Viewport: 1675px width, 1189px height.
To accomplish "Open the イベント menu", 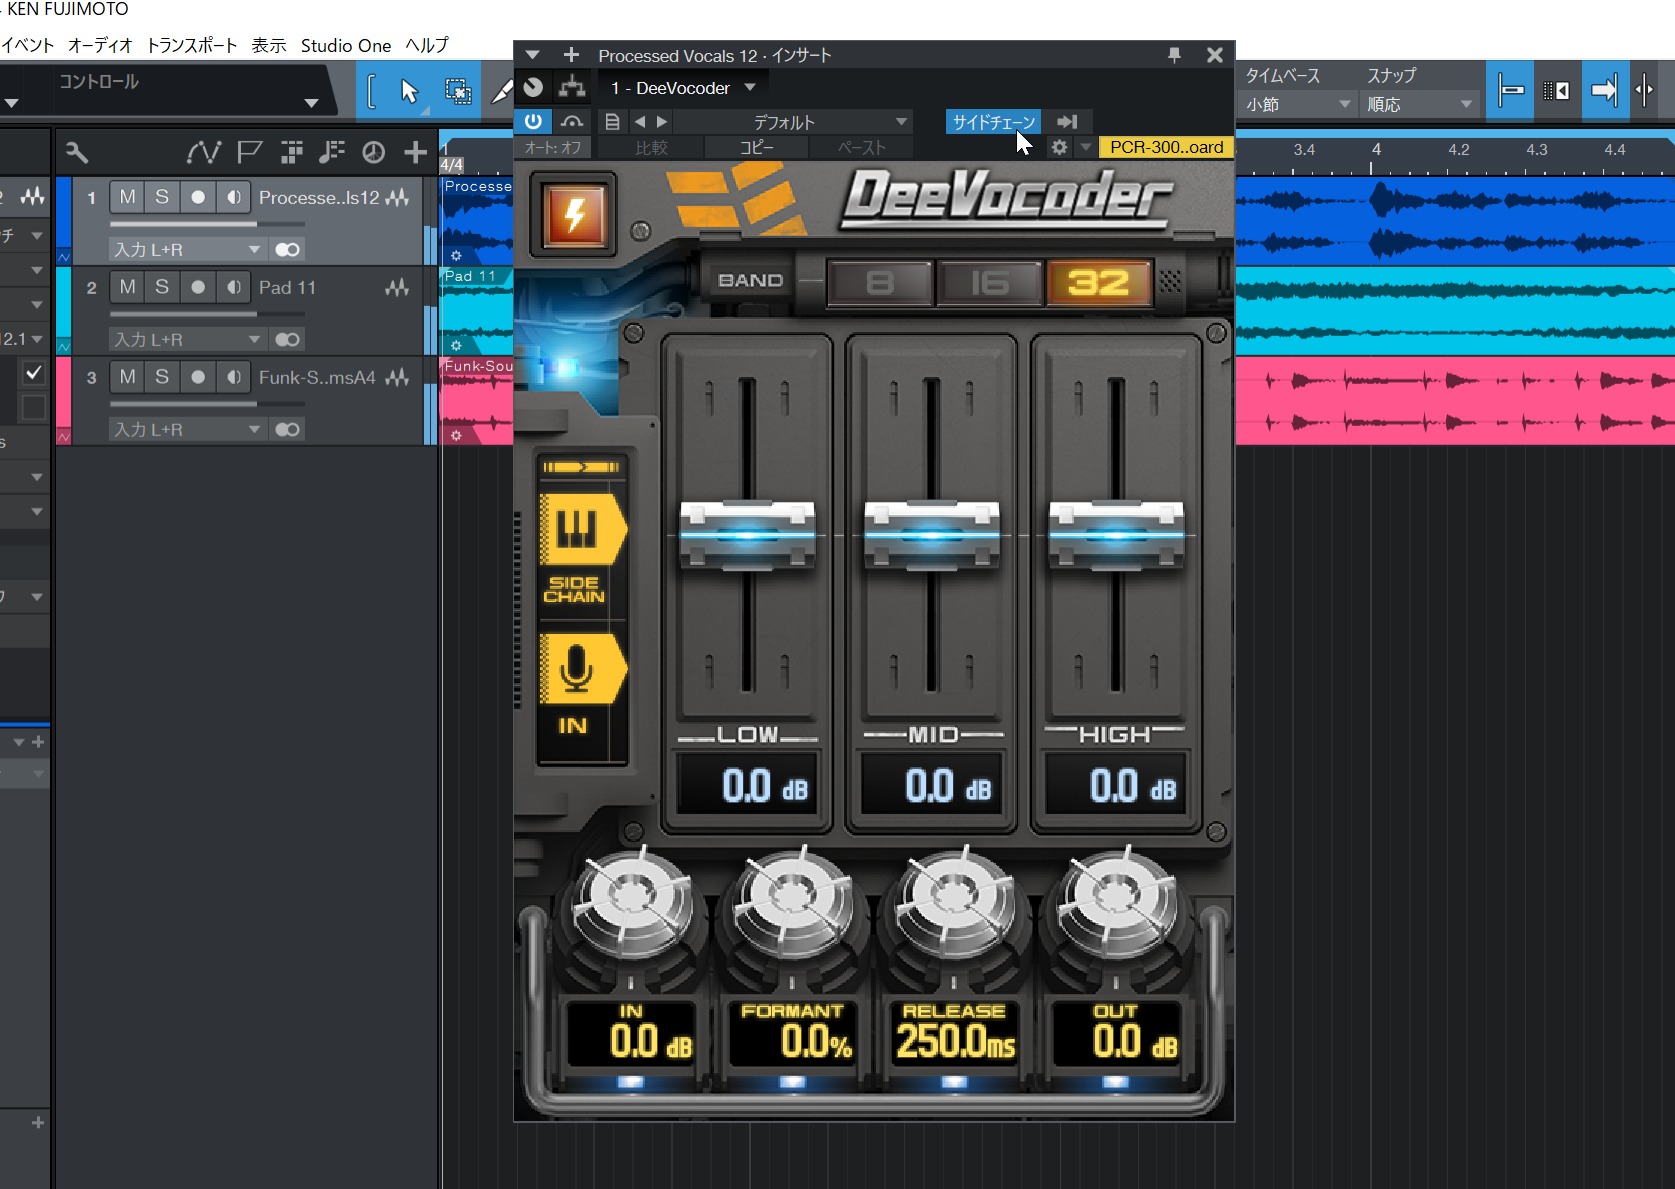I will (x=27, y=45).
